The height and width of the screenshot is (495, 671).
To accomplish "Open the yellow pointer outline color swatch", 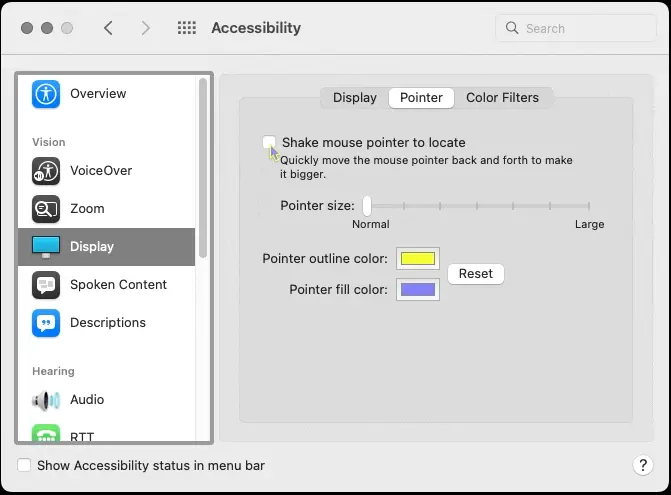I will point(418,259).
